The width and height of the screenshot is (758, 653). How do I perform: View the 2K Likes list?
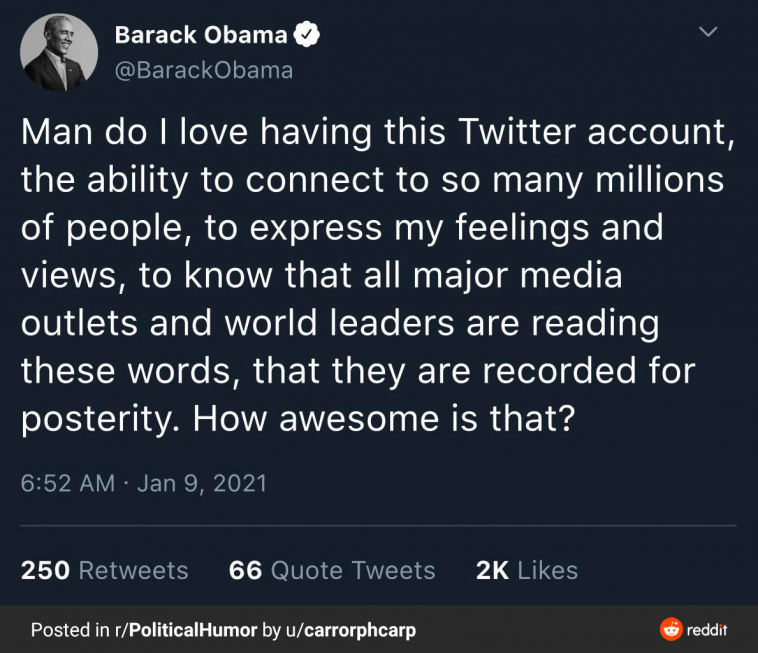pos(527,571)
